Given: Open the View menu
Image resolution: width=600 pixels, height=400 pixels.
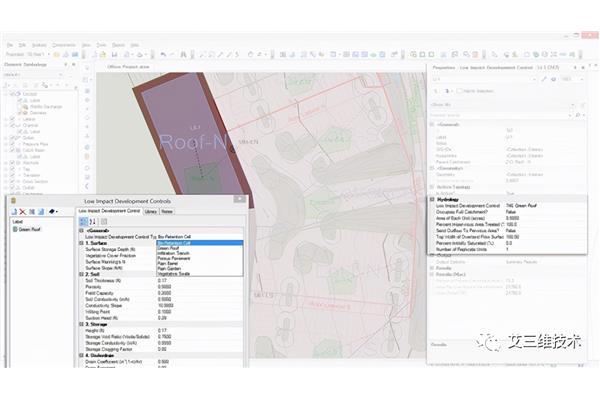Looking at the screenshot, I should tap(86, 45).
